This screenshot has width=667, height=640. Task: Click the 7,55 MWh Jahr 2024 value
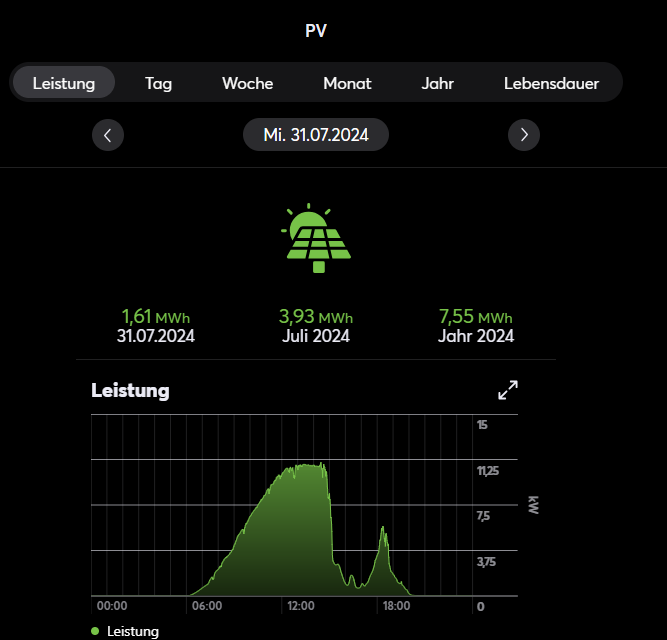click(x=476, y=317)
